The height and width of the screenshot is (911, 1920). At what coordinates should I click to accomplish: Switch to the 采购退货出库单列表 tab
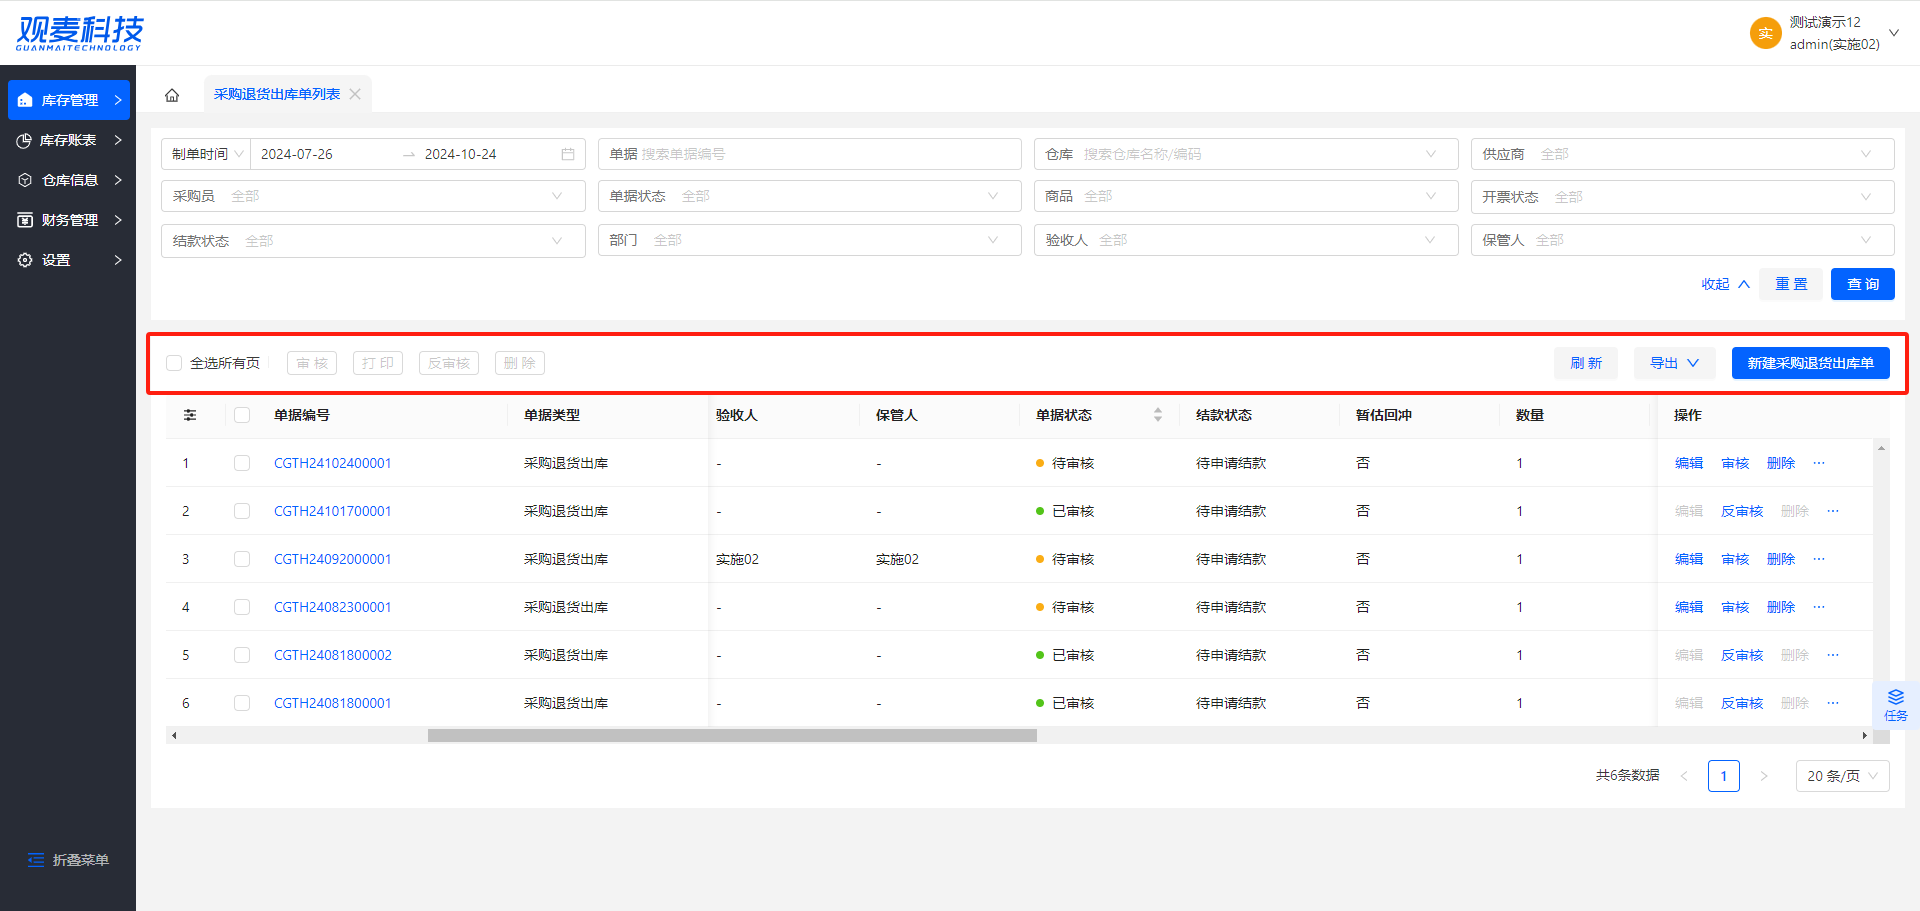pos(277,94)
